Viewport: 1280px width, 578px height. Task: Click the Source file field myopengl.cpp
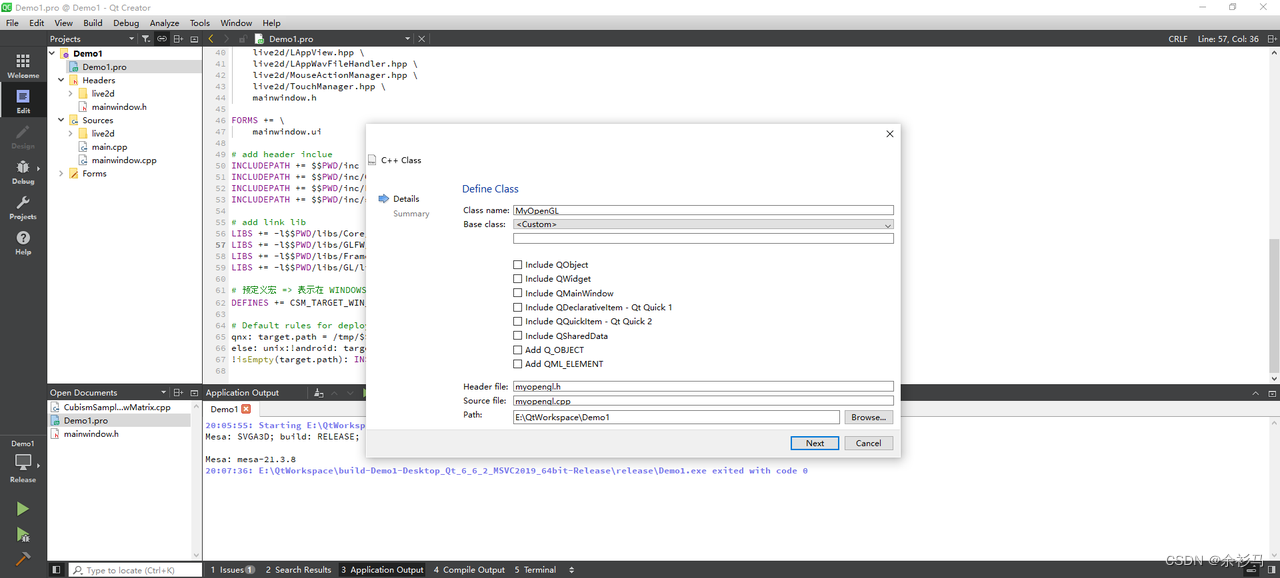point(703,401)
